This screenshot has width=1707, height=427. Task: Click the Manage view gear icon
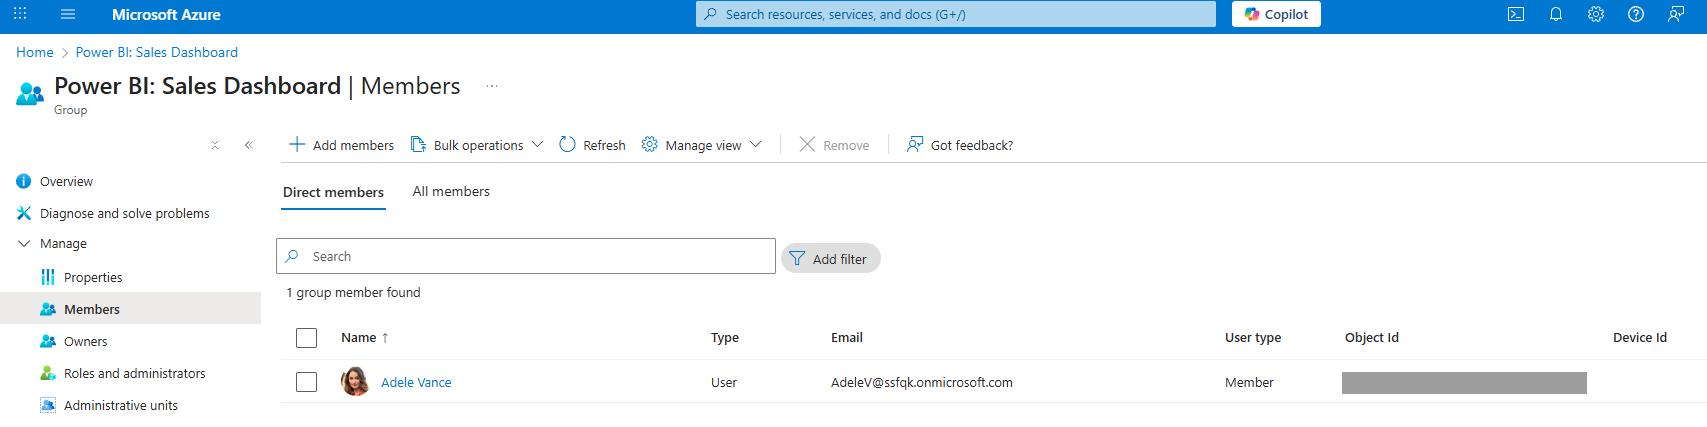(649, 144)
